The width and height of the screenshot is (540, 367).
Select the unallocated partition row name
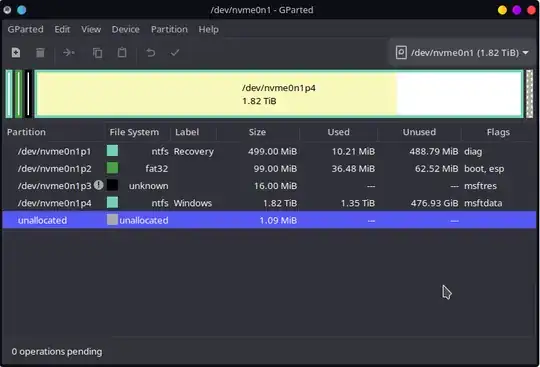[42, 220]
